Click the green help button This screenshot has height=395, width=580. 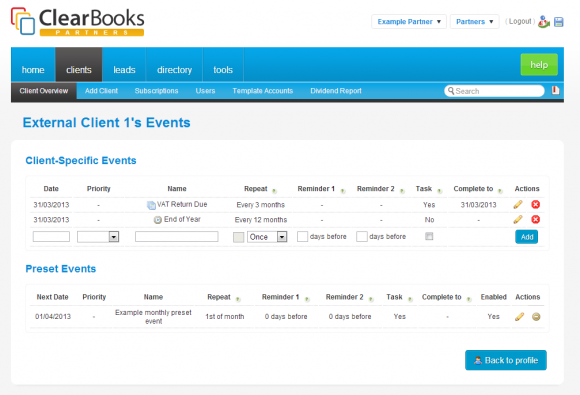click(539, 65)
